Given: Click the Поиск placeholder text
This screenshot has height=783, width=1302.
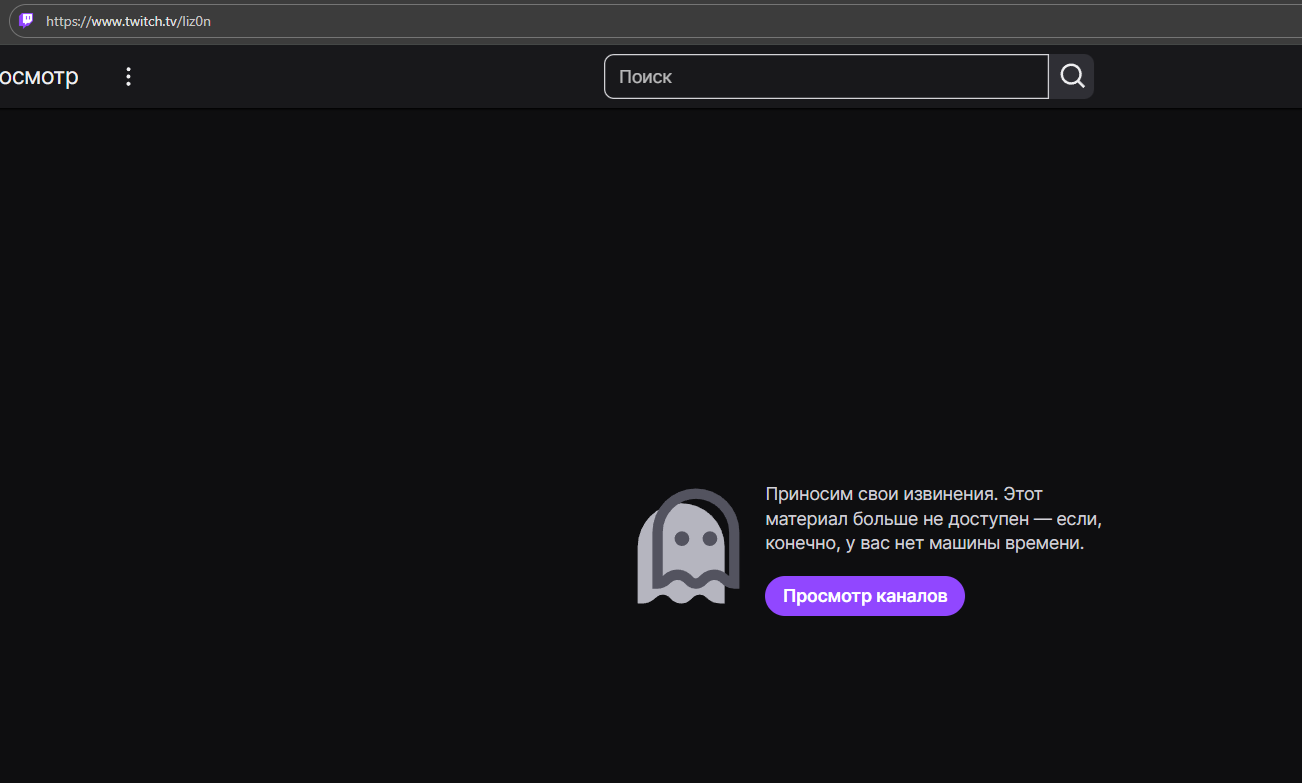Looking at the screenshot, I should pos(645,77).
